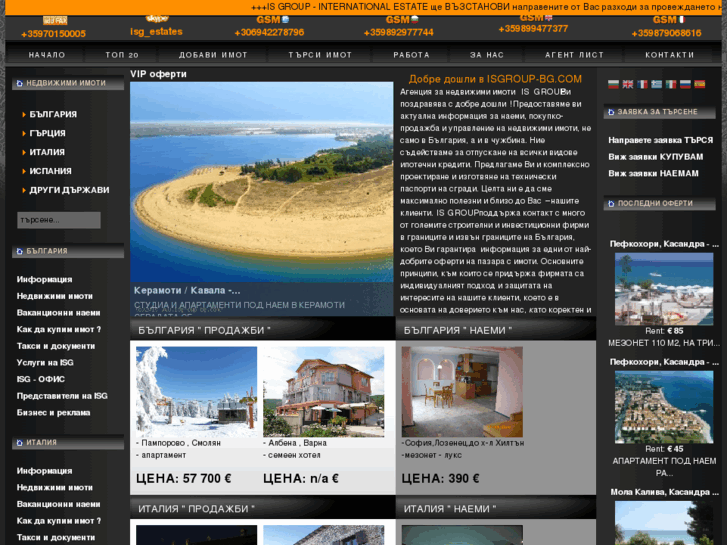Click the НЕДВИЖИМИ ИМОТИ panel header icon
727x545 pixels.
(19, 83)
